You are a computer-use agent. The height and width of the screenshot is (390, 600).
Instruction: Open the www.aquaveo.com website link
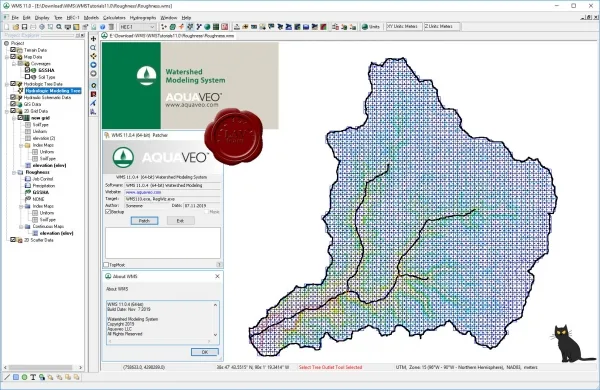point(143,192)
